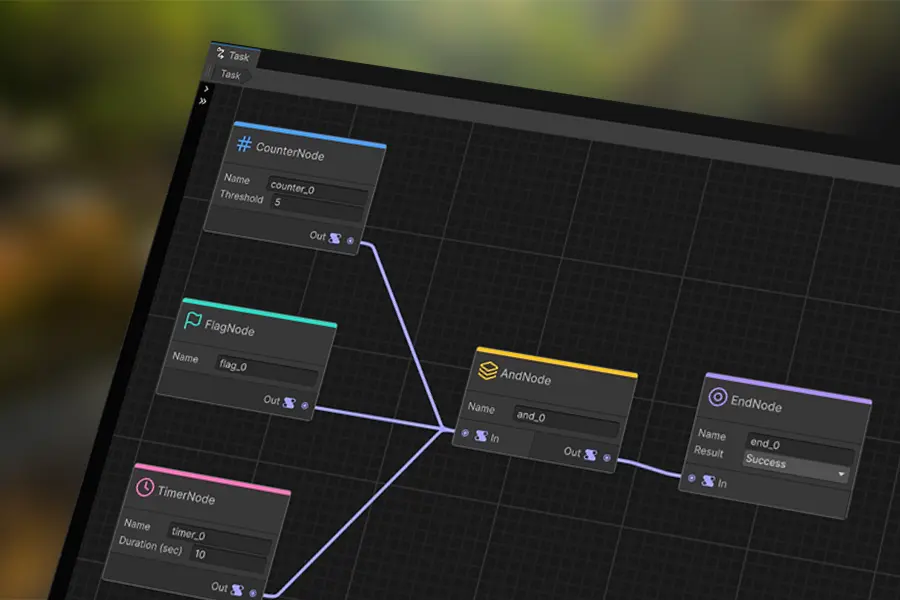This screenshot has width=900, height=600.
Task: Expand the single chevron side panel toggle
Action: pyautogui.click(x=206, y=89)
